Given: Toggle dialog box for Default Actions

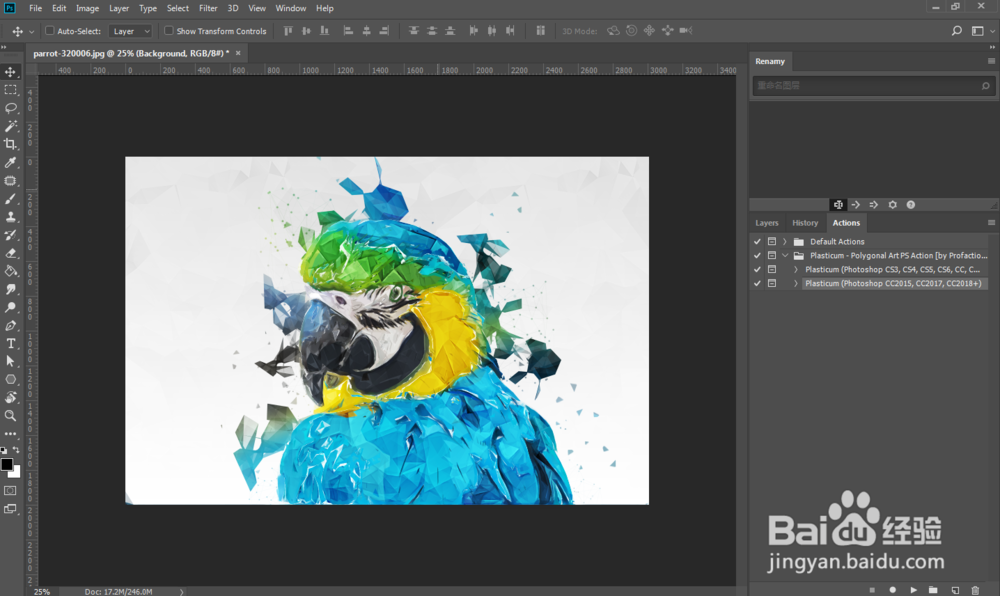Looking at the screenshot, I should [x=772, y=242].
